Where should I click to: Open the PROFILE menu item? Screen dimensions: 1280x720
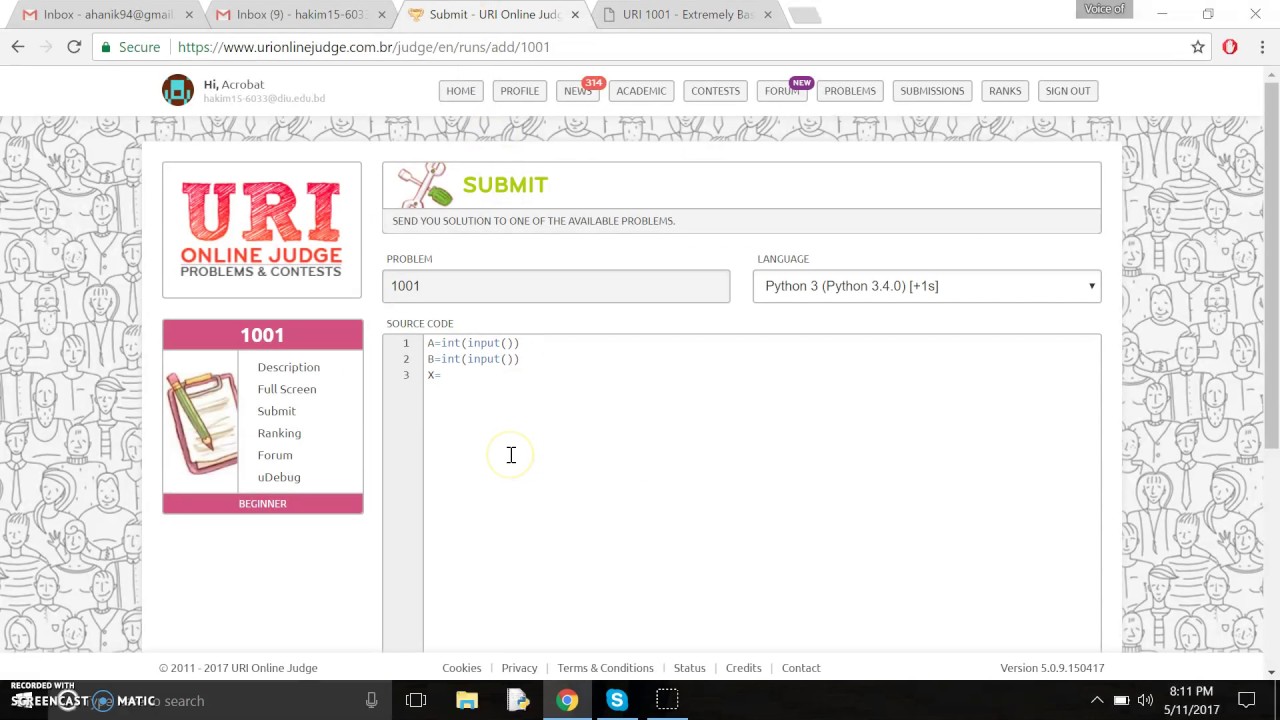(520, 91)
